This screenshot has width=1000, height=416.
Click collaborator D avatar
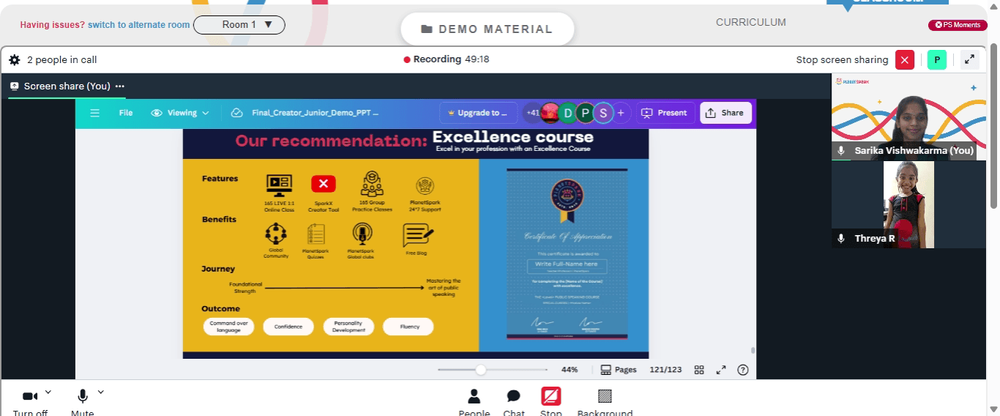(x=567, y=114)
